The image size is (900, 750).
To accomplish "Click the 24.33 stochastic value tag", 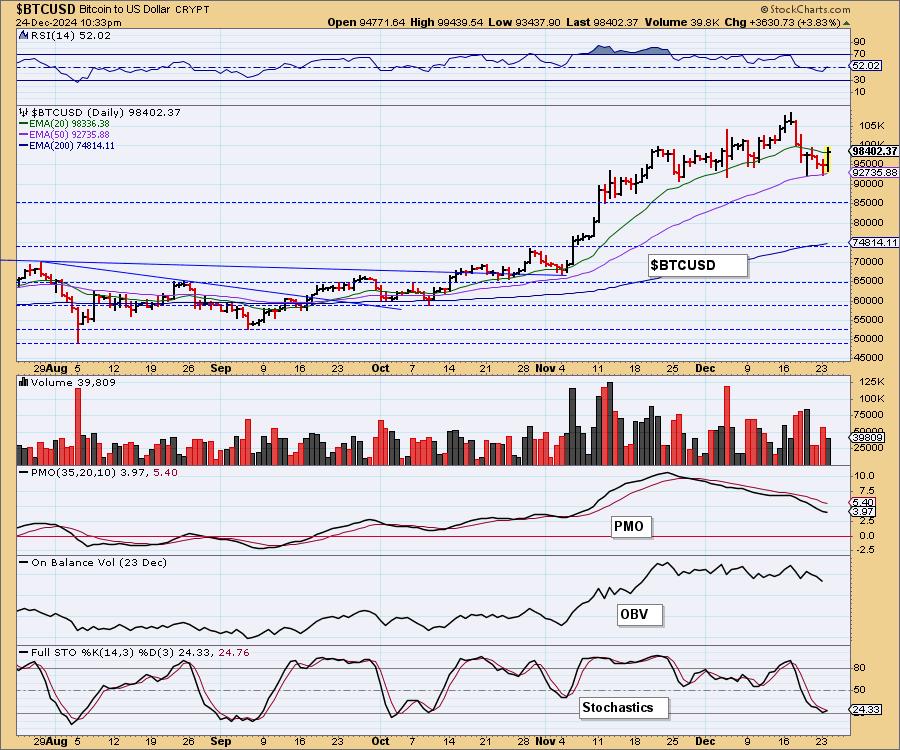I will tap(866, 710).
